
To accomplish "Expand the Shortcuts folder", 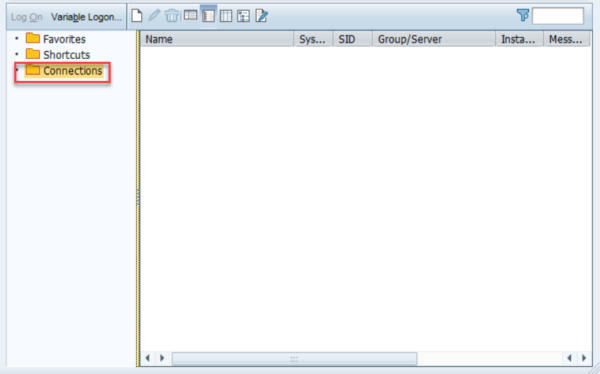I will tap(58, 54).
